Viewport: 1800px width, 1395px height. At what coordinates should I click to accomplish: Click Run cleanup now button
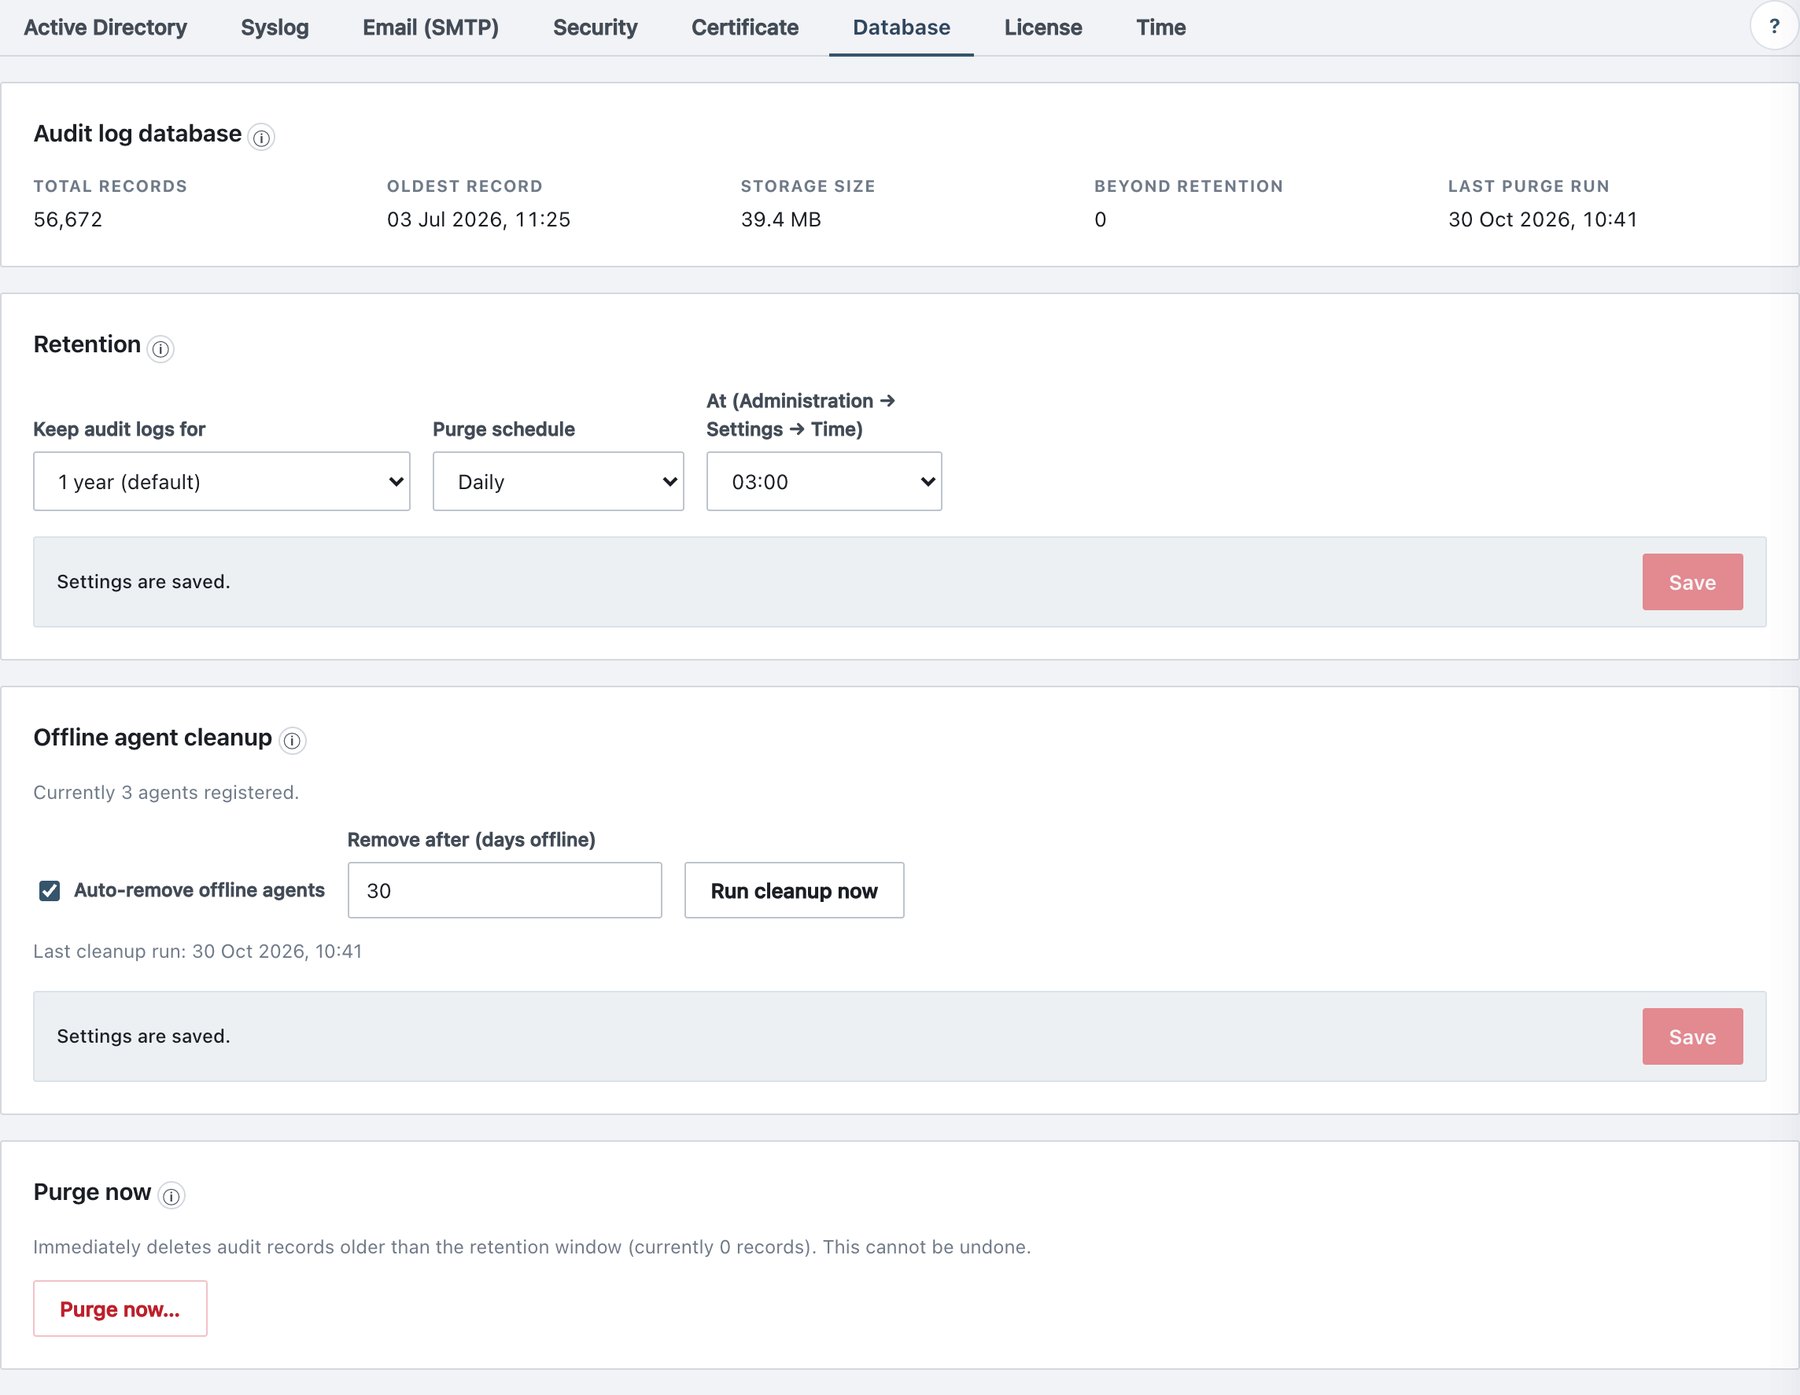pyautogui.click(x=794, y=890)
